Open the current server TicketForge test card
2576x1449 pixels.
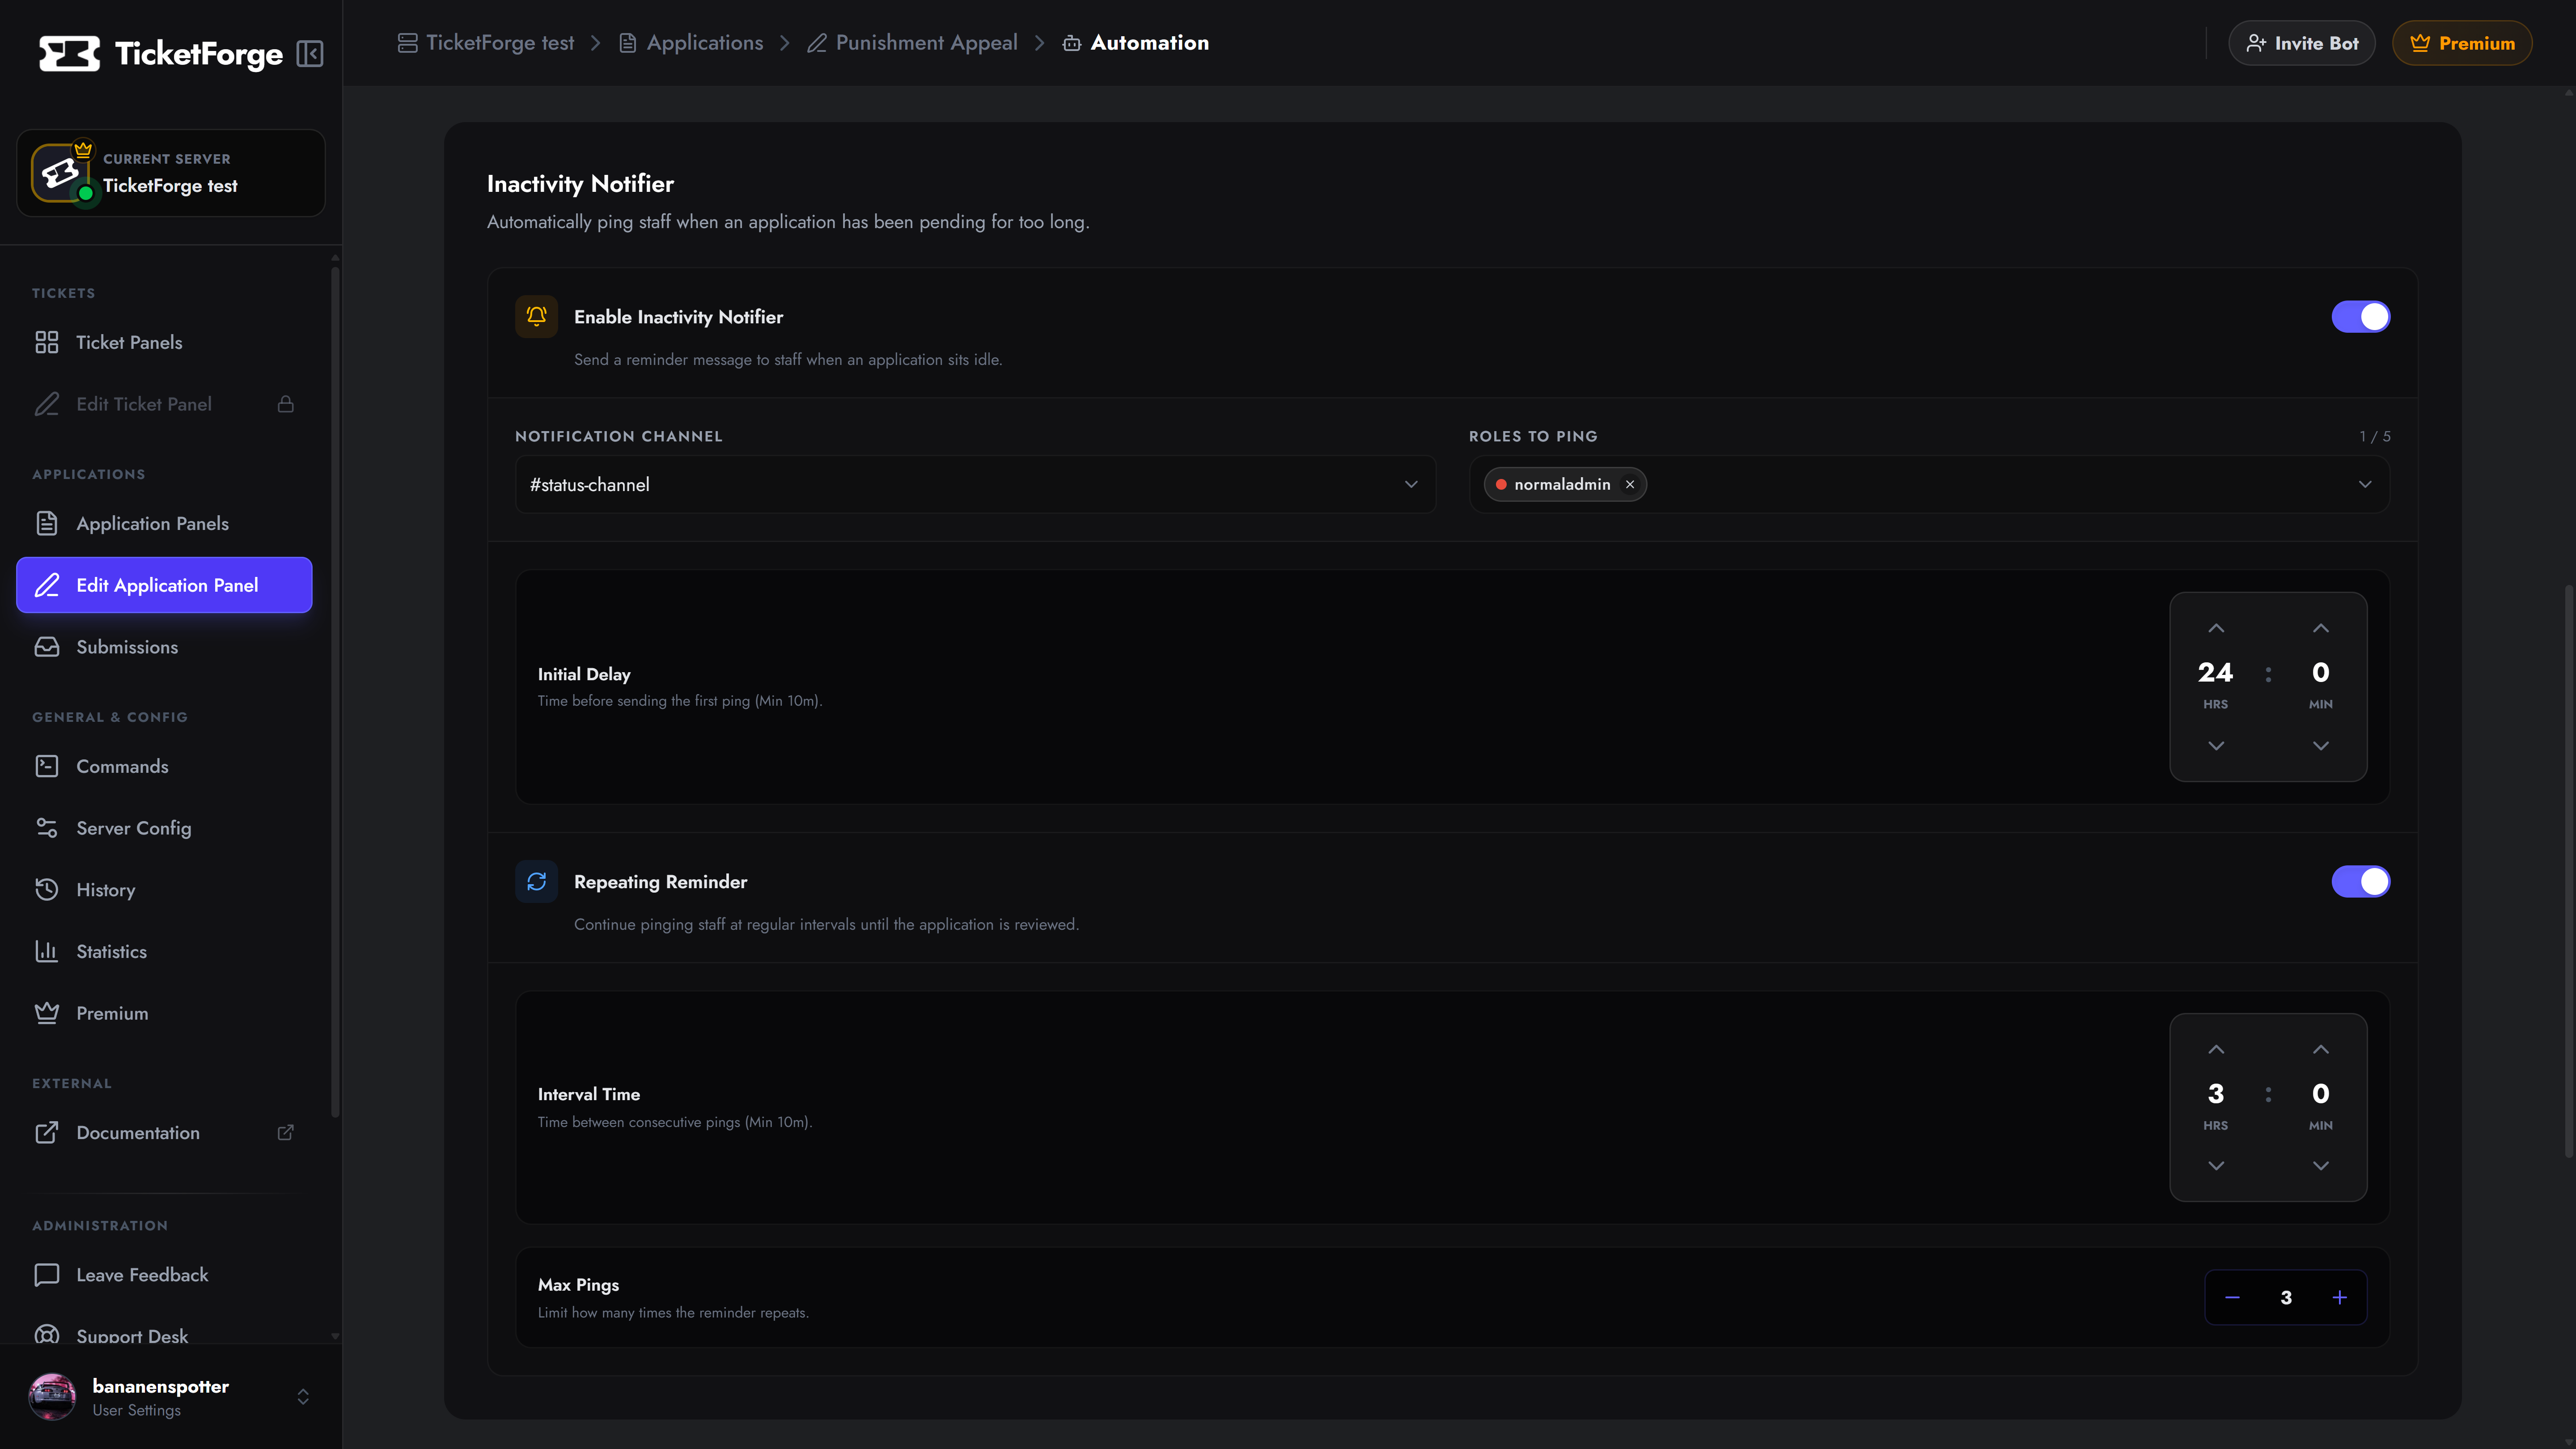pyautogui.click(x=171, y=173)
